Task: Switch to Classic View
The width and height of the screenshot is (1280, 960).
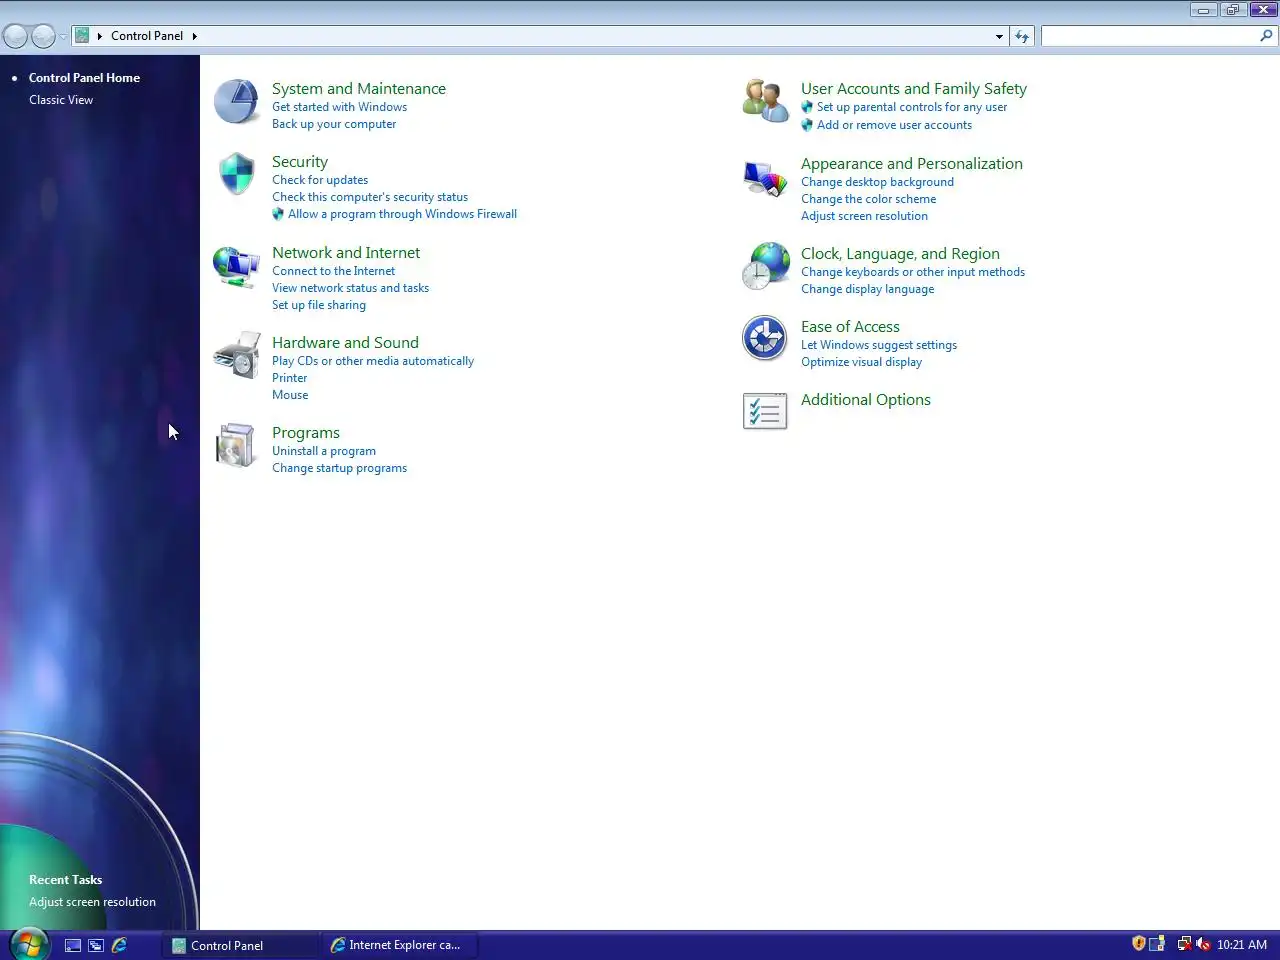Action: tap(61, 100)
